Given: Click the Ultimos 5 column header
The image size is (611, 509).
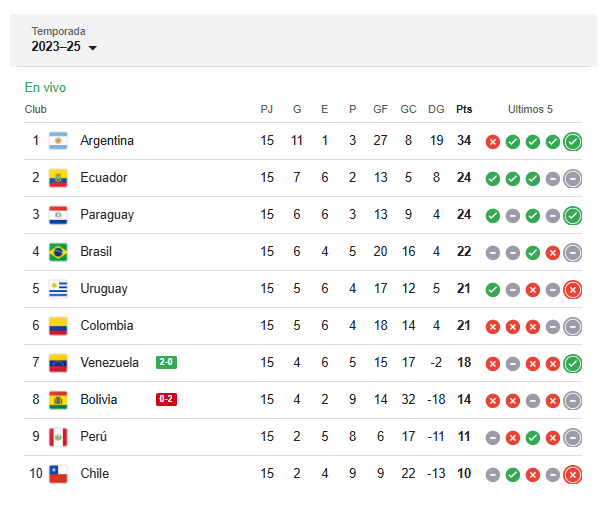Looking at the screenshot, I should [x=530, y=109].
